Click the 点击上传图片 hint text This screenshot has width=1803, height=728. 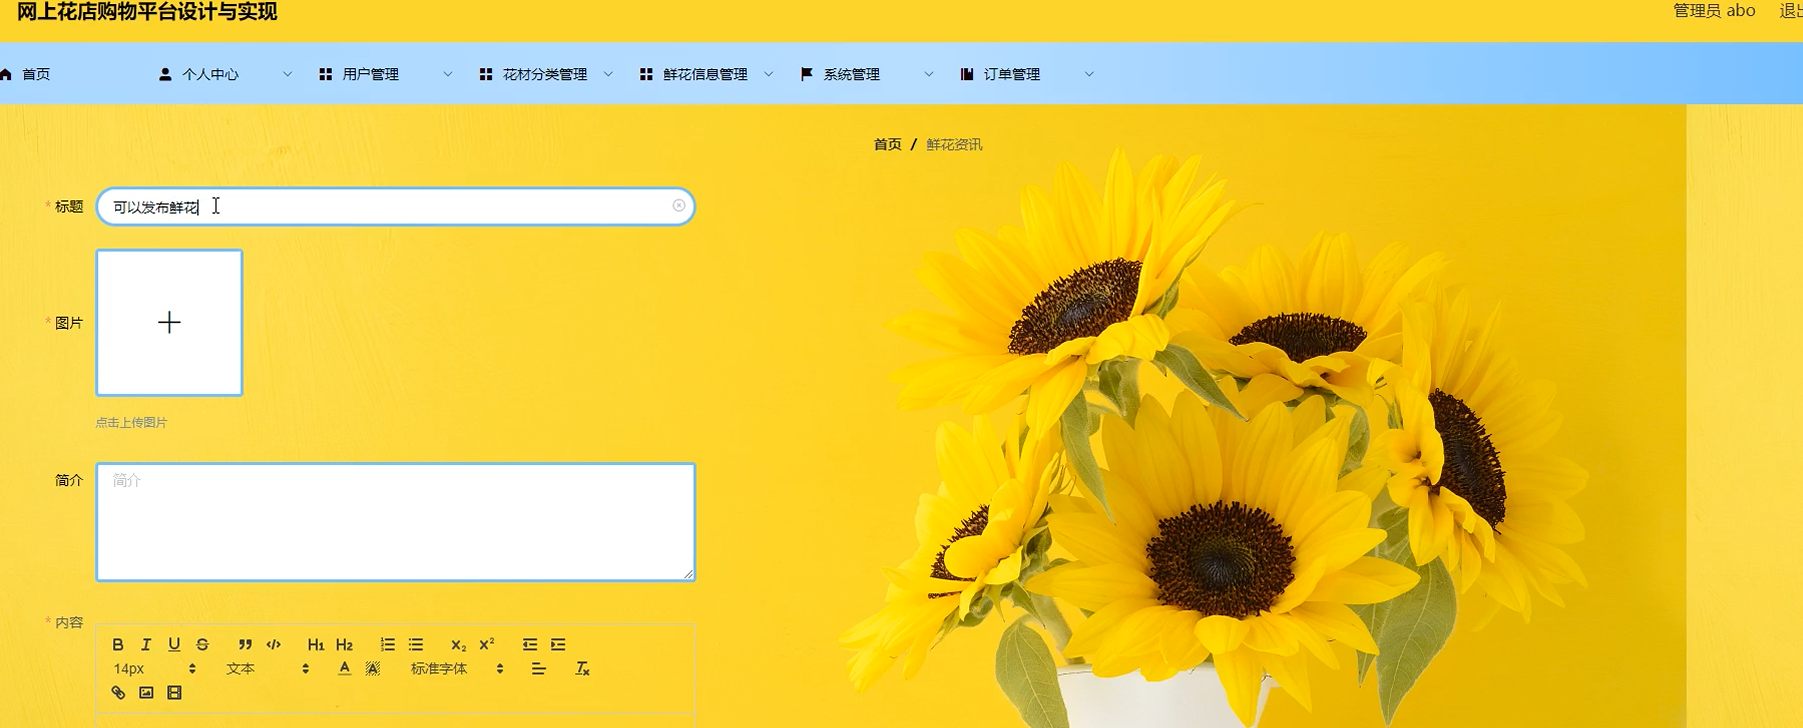coord(131,422)
